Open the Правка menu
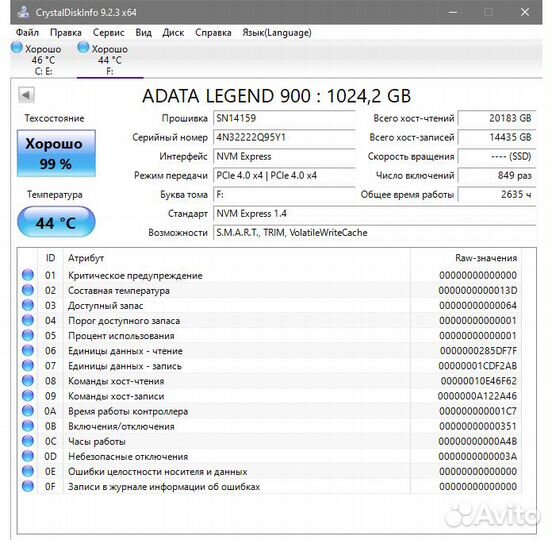The height and width of the screenshot is (540, 552). (x=66, y=33)
